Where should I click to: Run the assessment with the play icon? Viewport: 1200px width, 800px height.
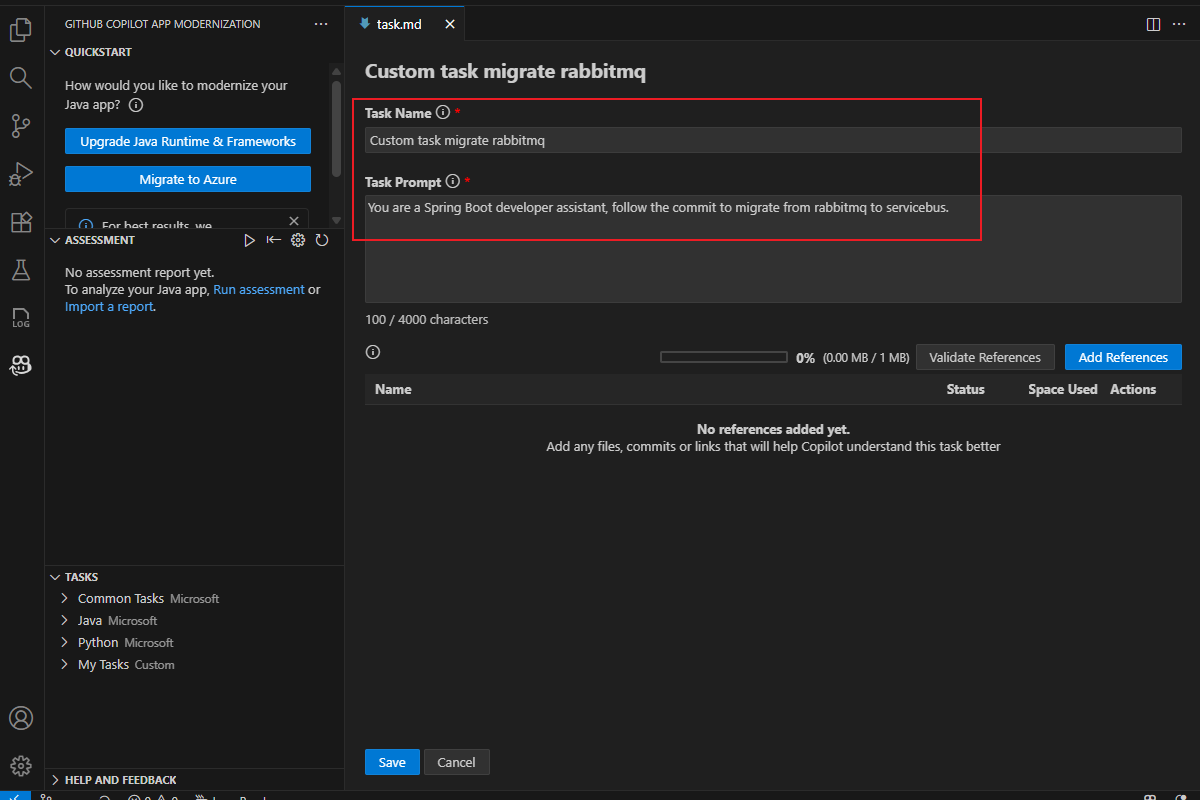pos(249,240)
